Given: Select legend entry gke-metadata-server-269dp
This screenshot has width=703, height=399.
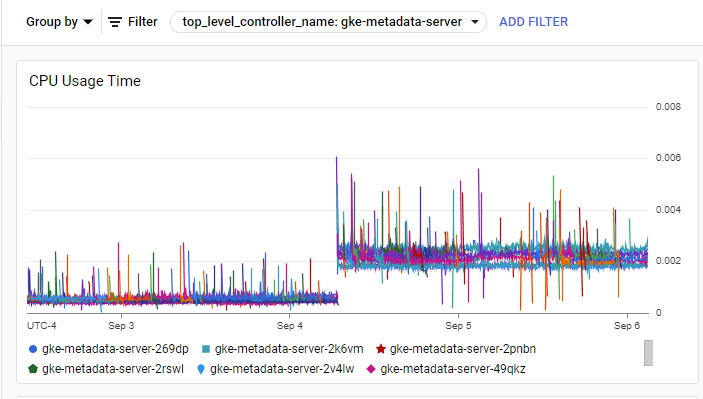Looking at the screenshot, I should (x=108, y=349).
